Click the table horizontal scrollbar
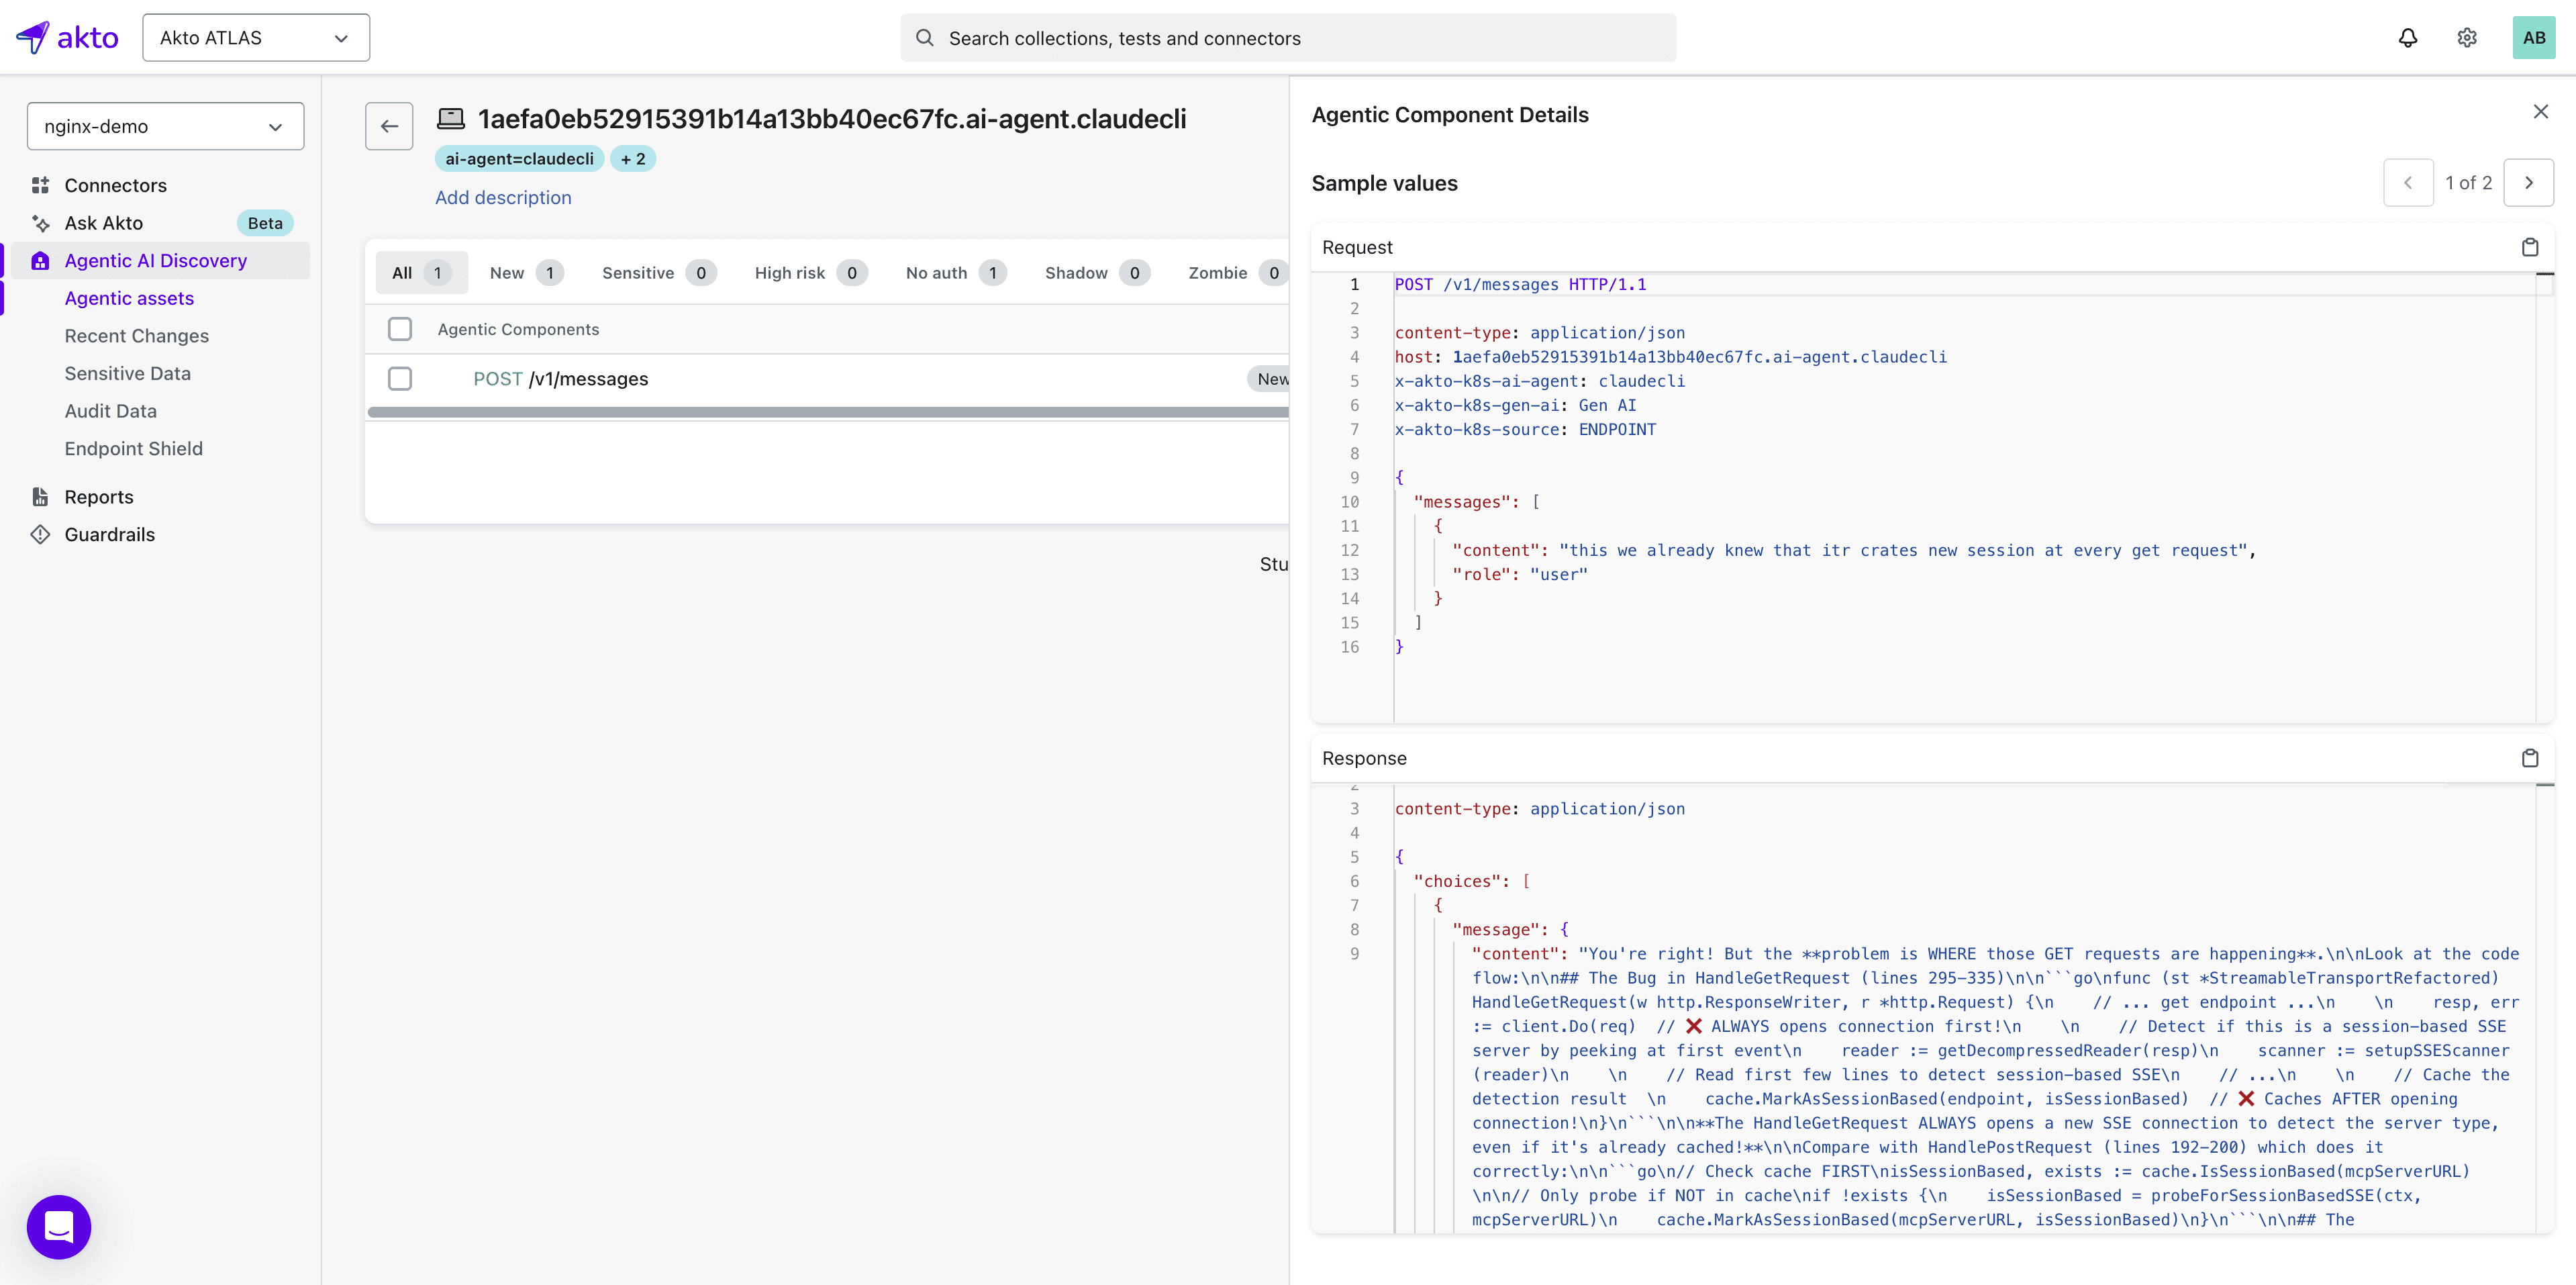Screen dimensions: 2576x1285 pos(827,412)
